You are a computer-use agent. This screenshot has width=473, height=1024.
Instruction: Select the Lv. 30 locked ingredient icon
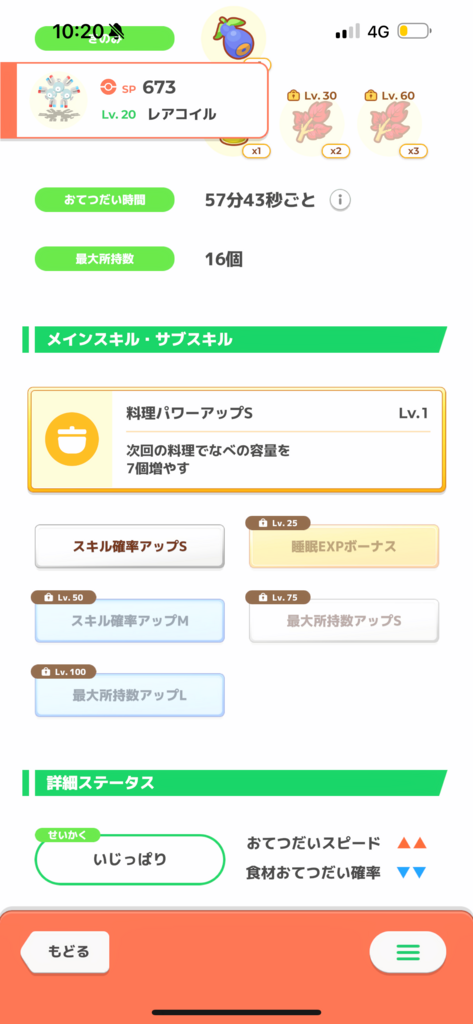click(x=312, y=122)
